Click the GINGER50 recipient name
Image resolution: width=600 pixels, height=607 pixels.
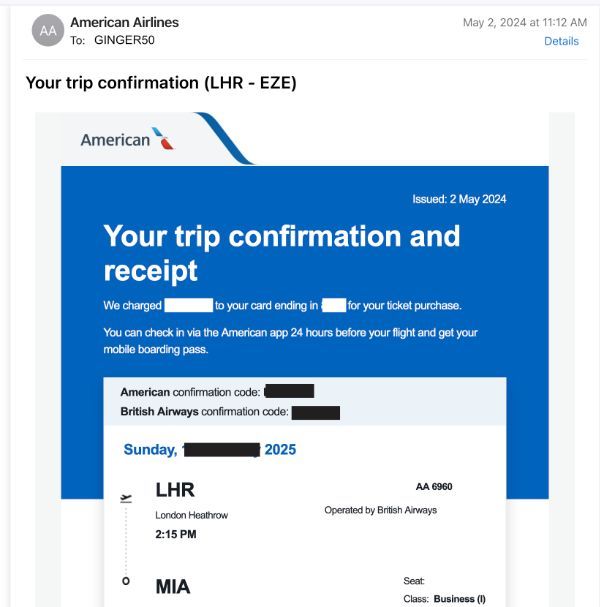click(124, 40)
